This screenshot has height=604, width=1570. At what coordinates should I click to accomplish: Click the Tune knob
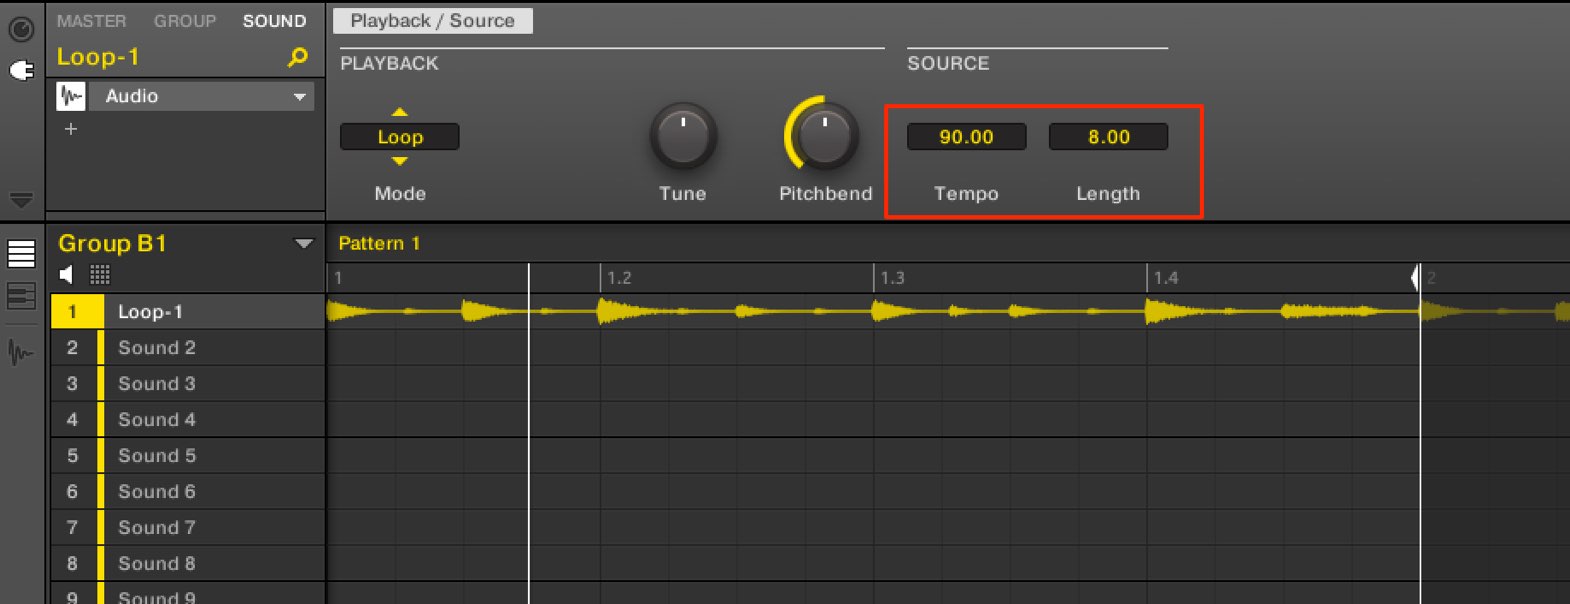683,136
